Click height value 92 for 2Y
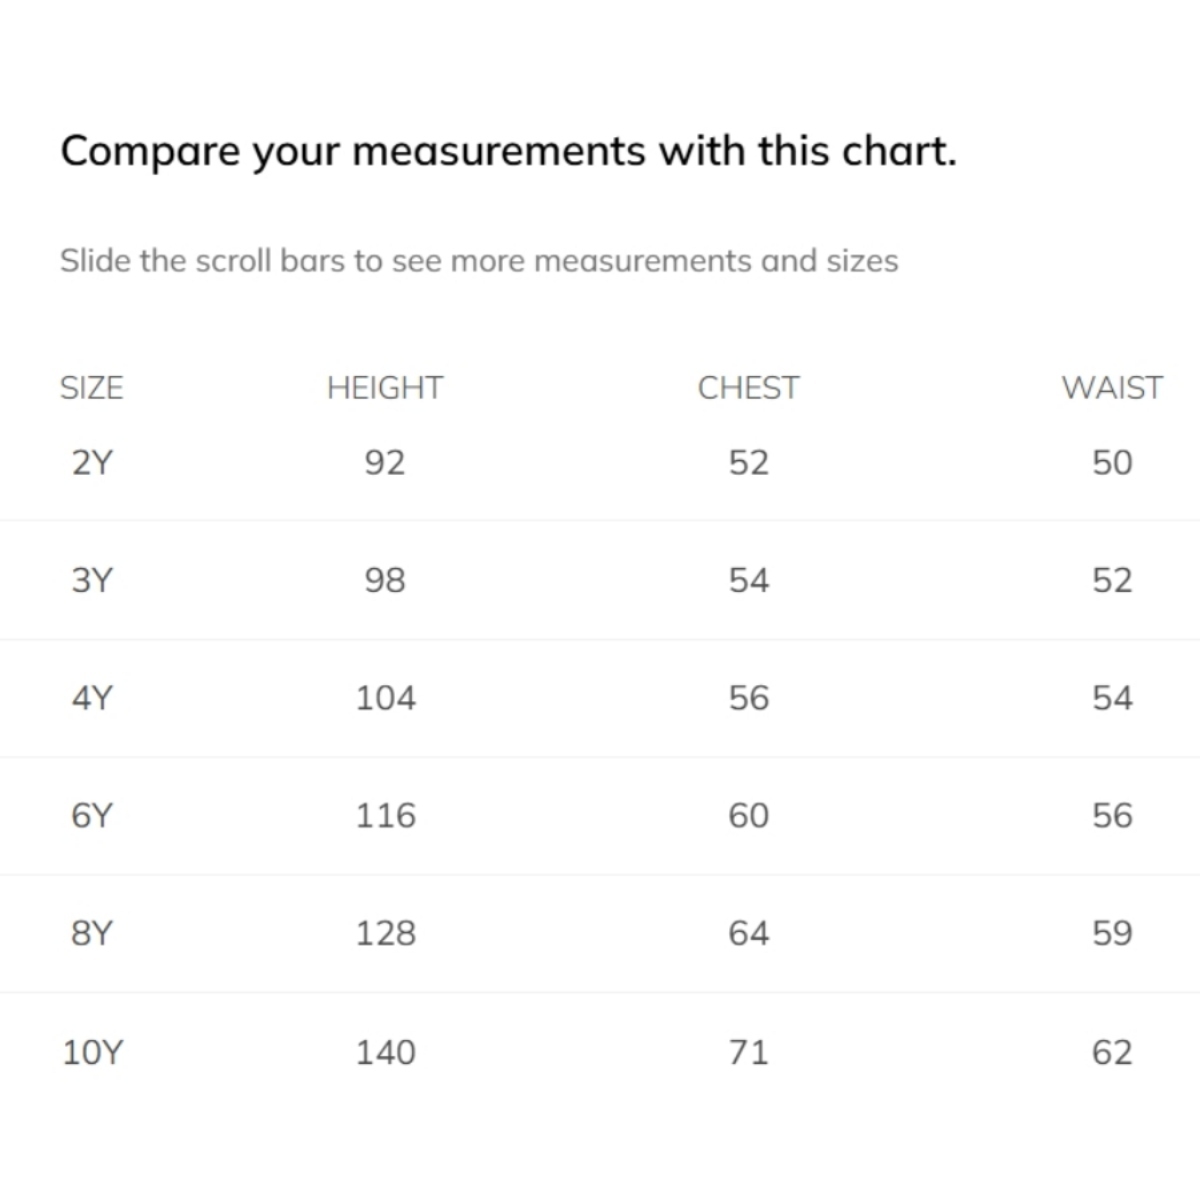This screenshot has width=1200, height=1200. (385, 463)
